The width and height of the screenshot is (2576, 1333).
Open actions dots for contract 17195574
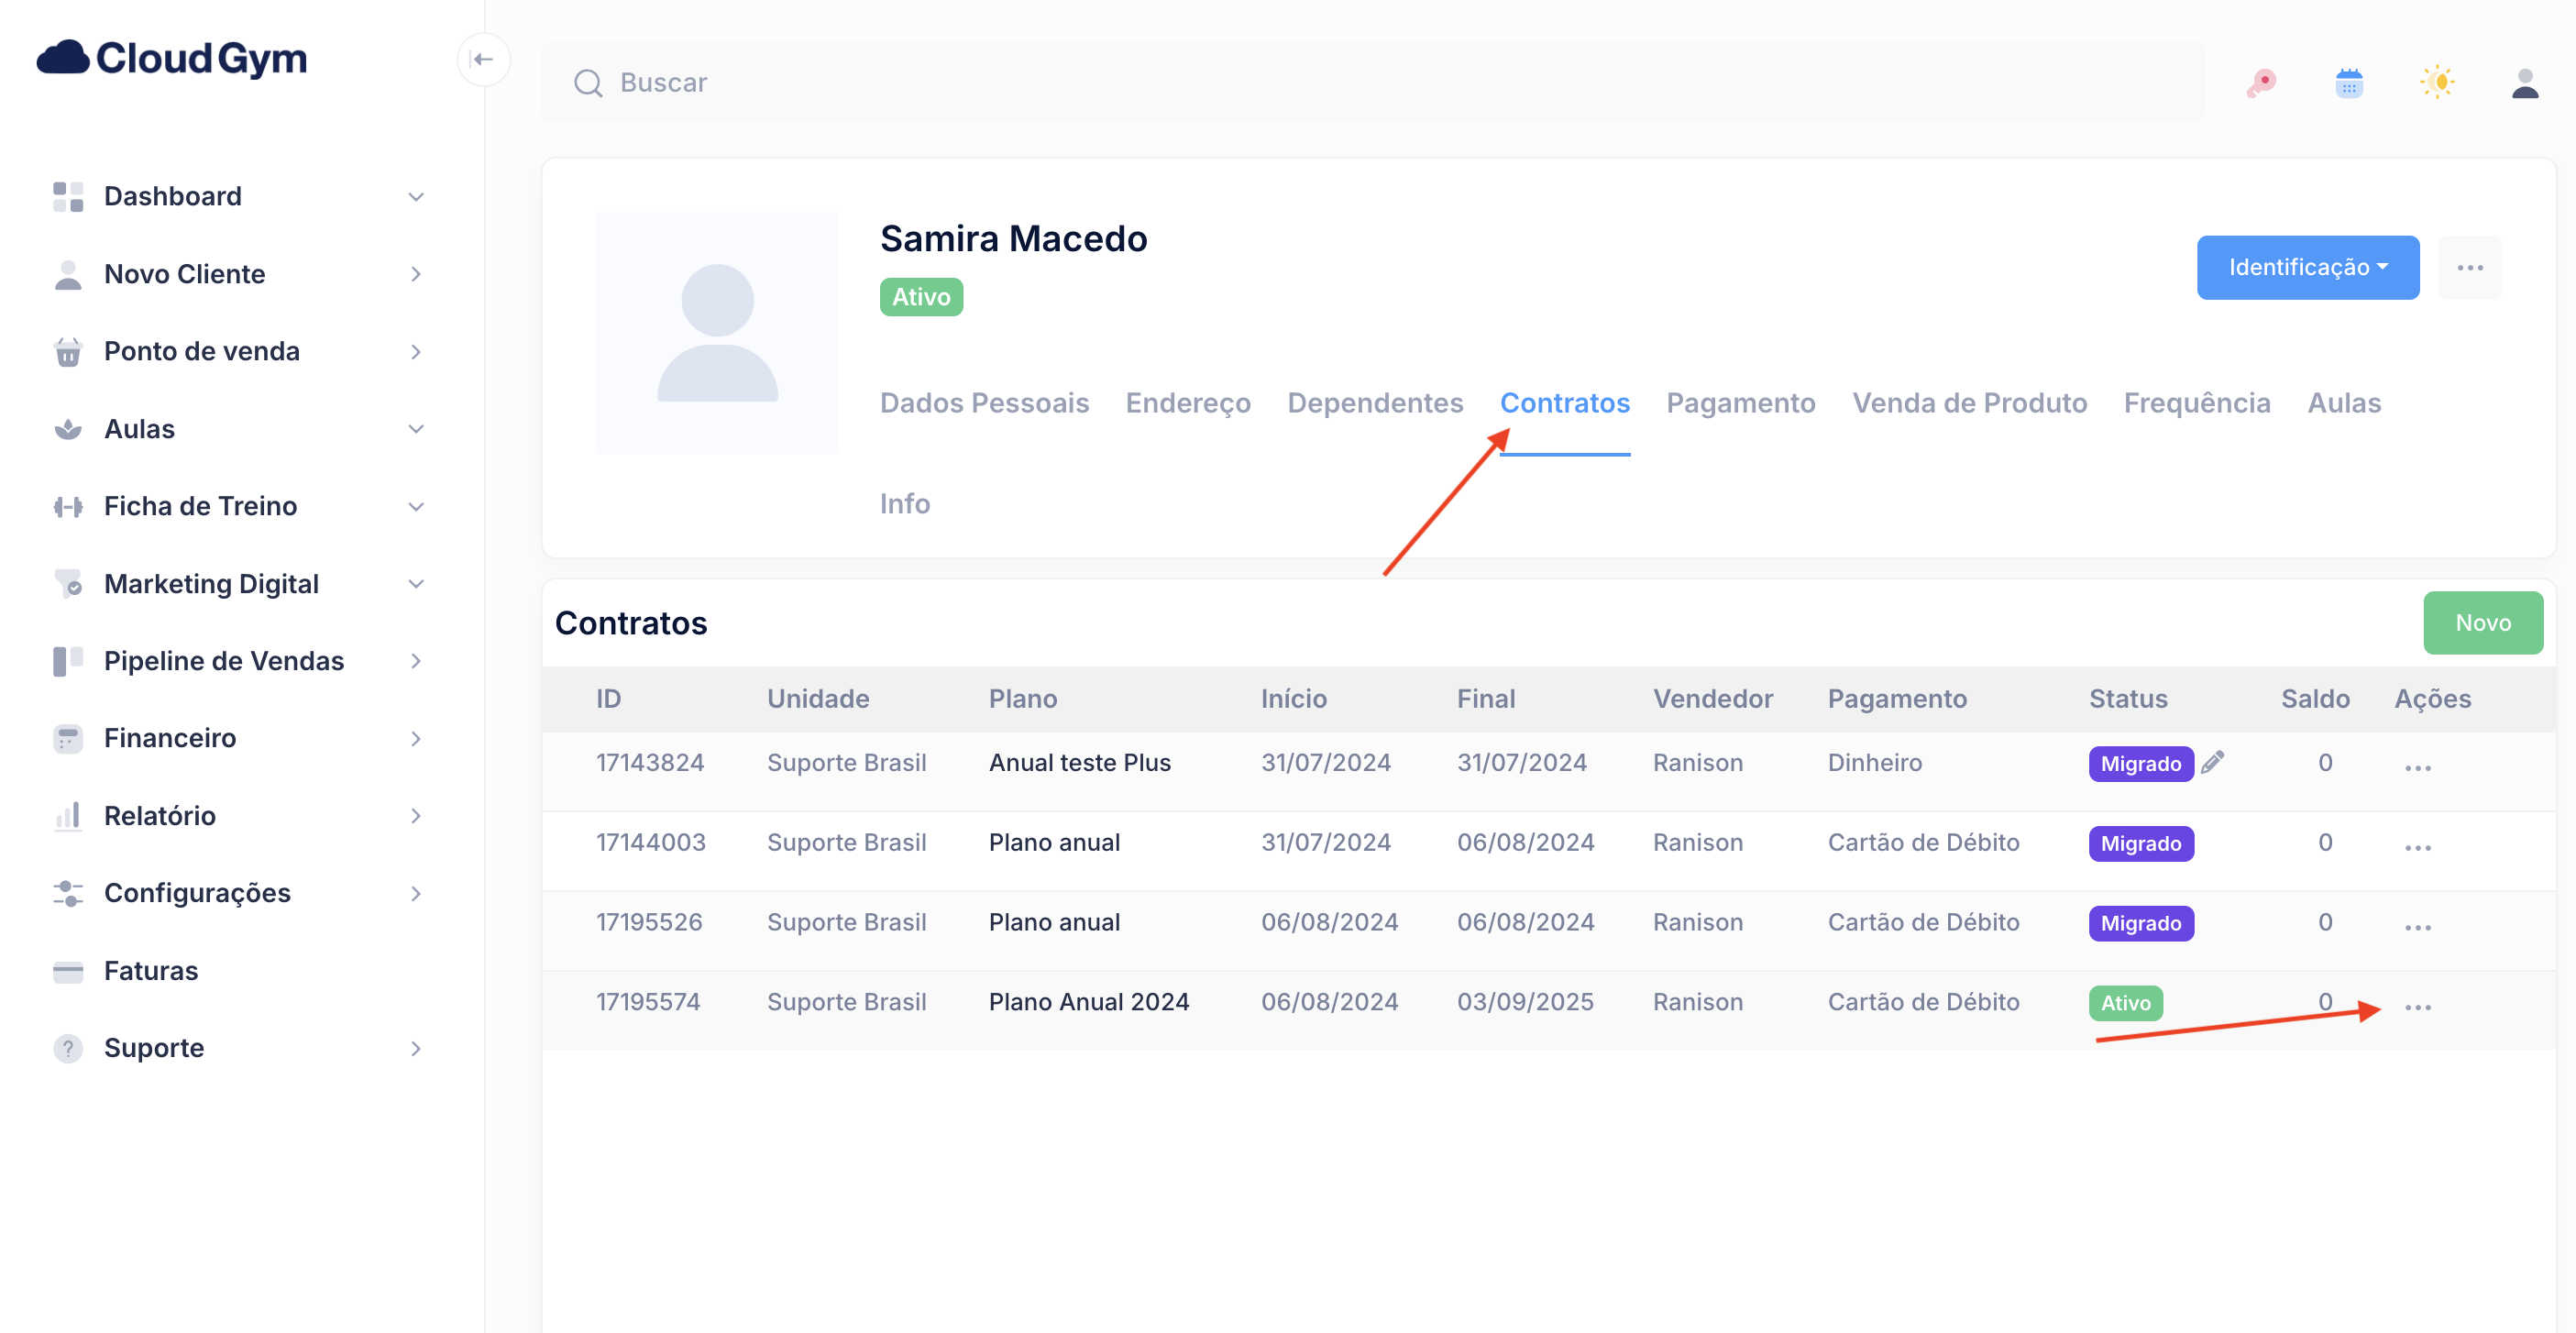pos(2417,1006)
